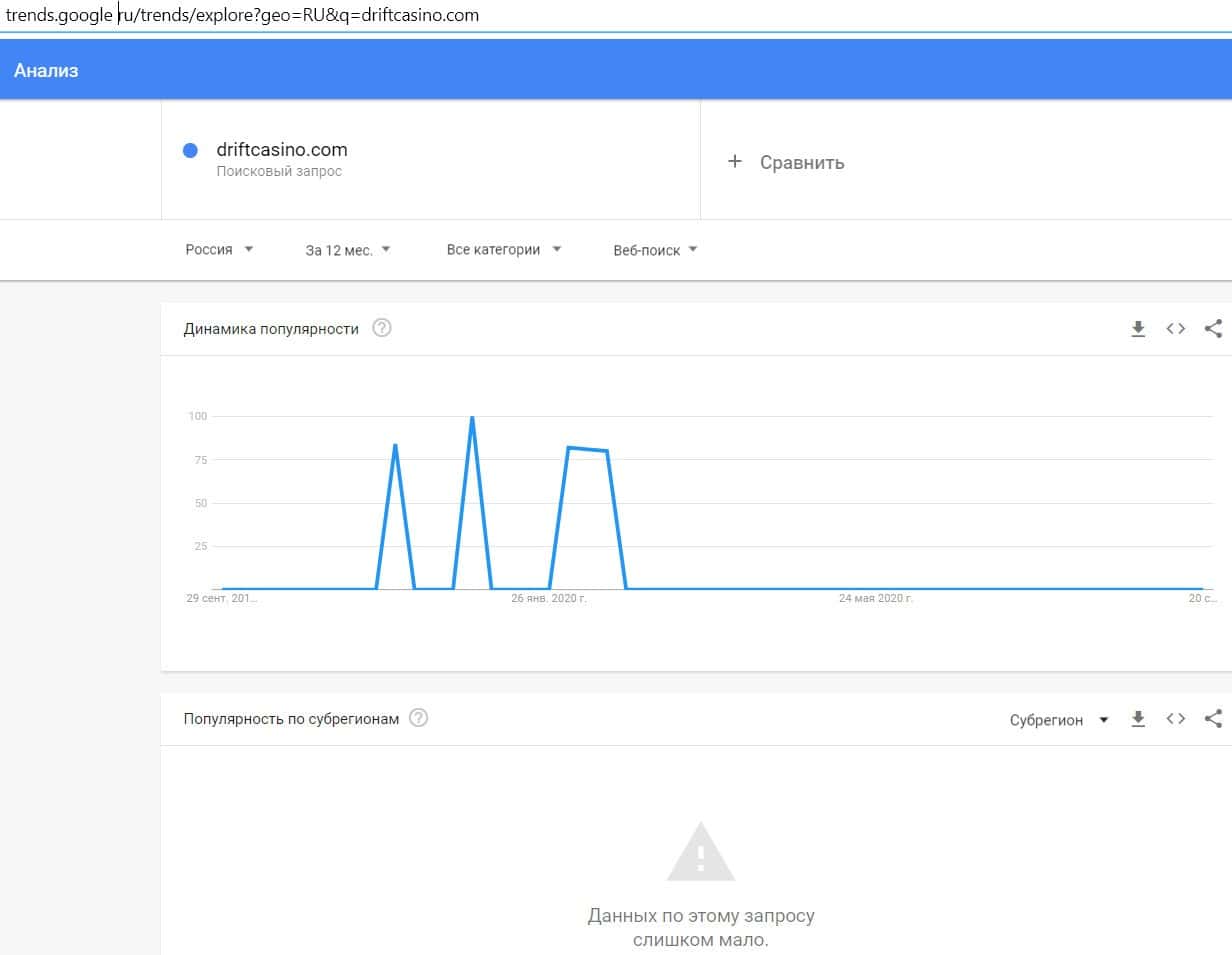Open help icon beside Популярность по субрегионам

click(419, 718)
